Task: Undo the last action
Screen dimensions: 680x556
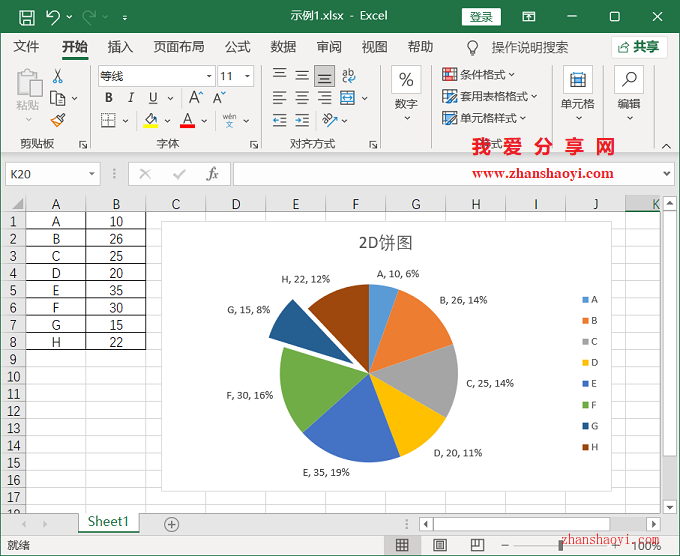Action: [53, 17]
